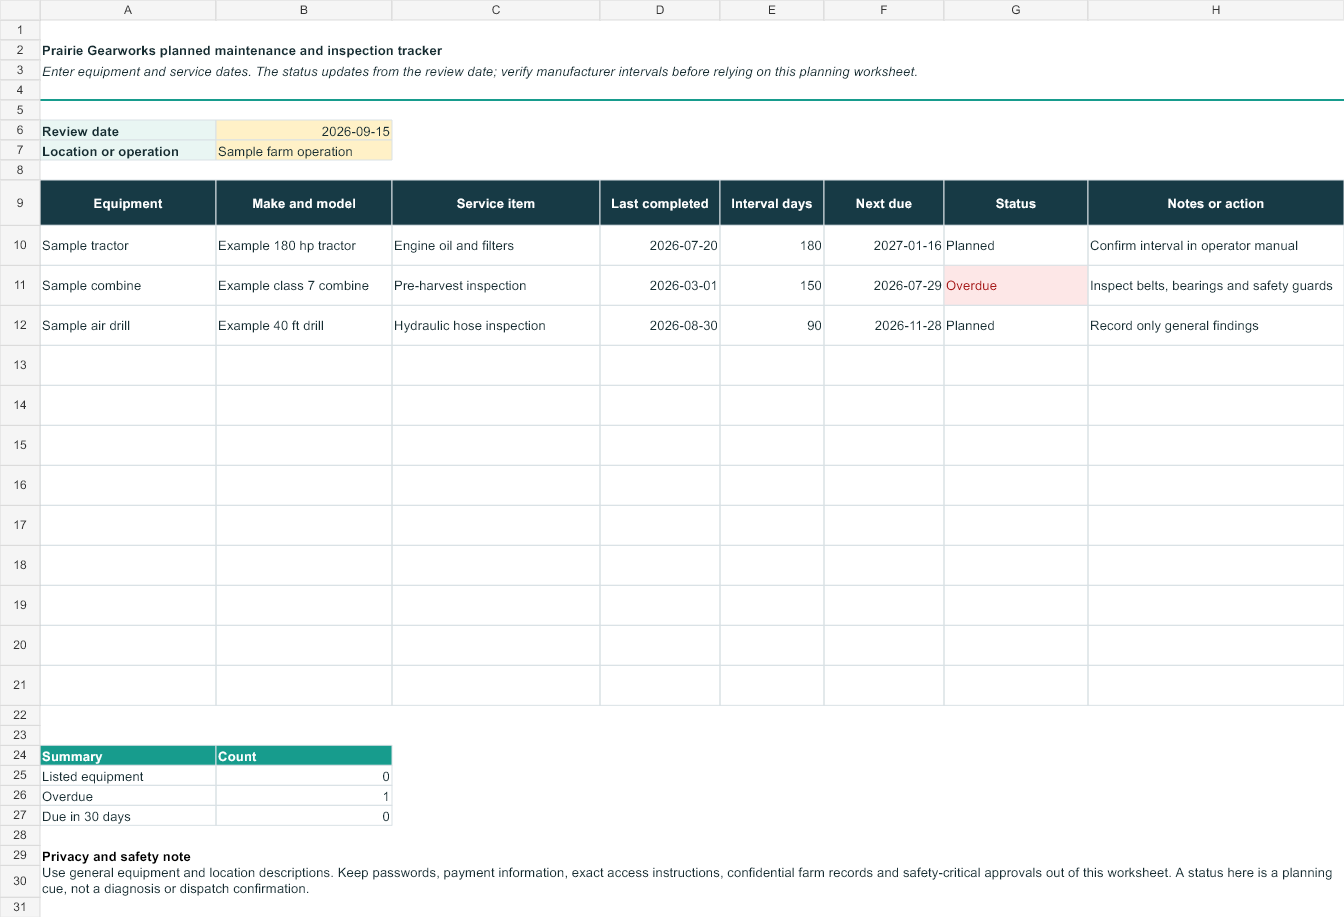Click the 'Sample tractor' cell
This screenshot has width=1344, height=917.
(x=128, y=245)
